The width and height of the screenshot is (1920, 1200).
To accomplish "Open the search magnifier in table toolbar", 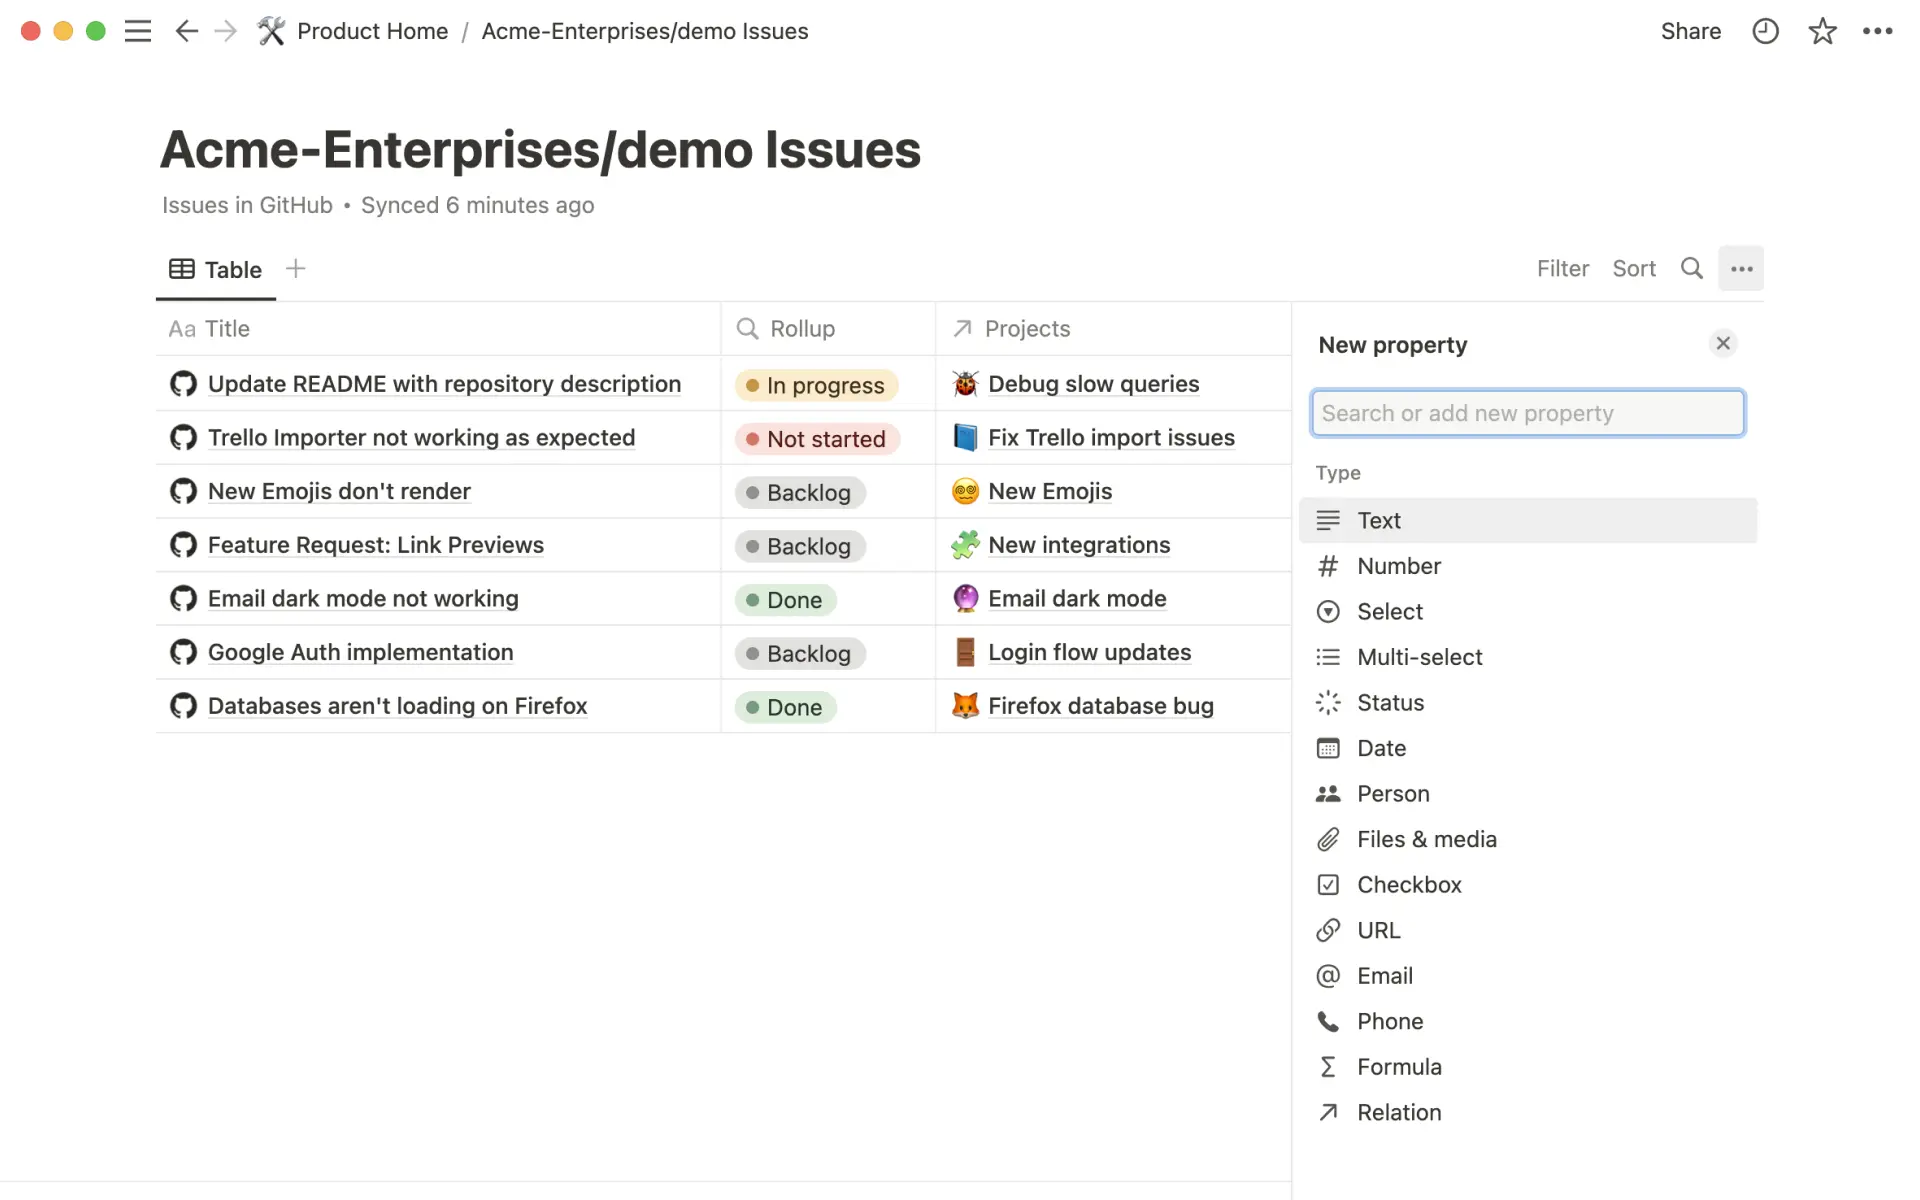I will point(1691,268).
